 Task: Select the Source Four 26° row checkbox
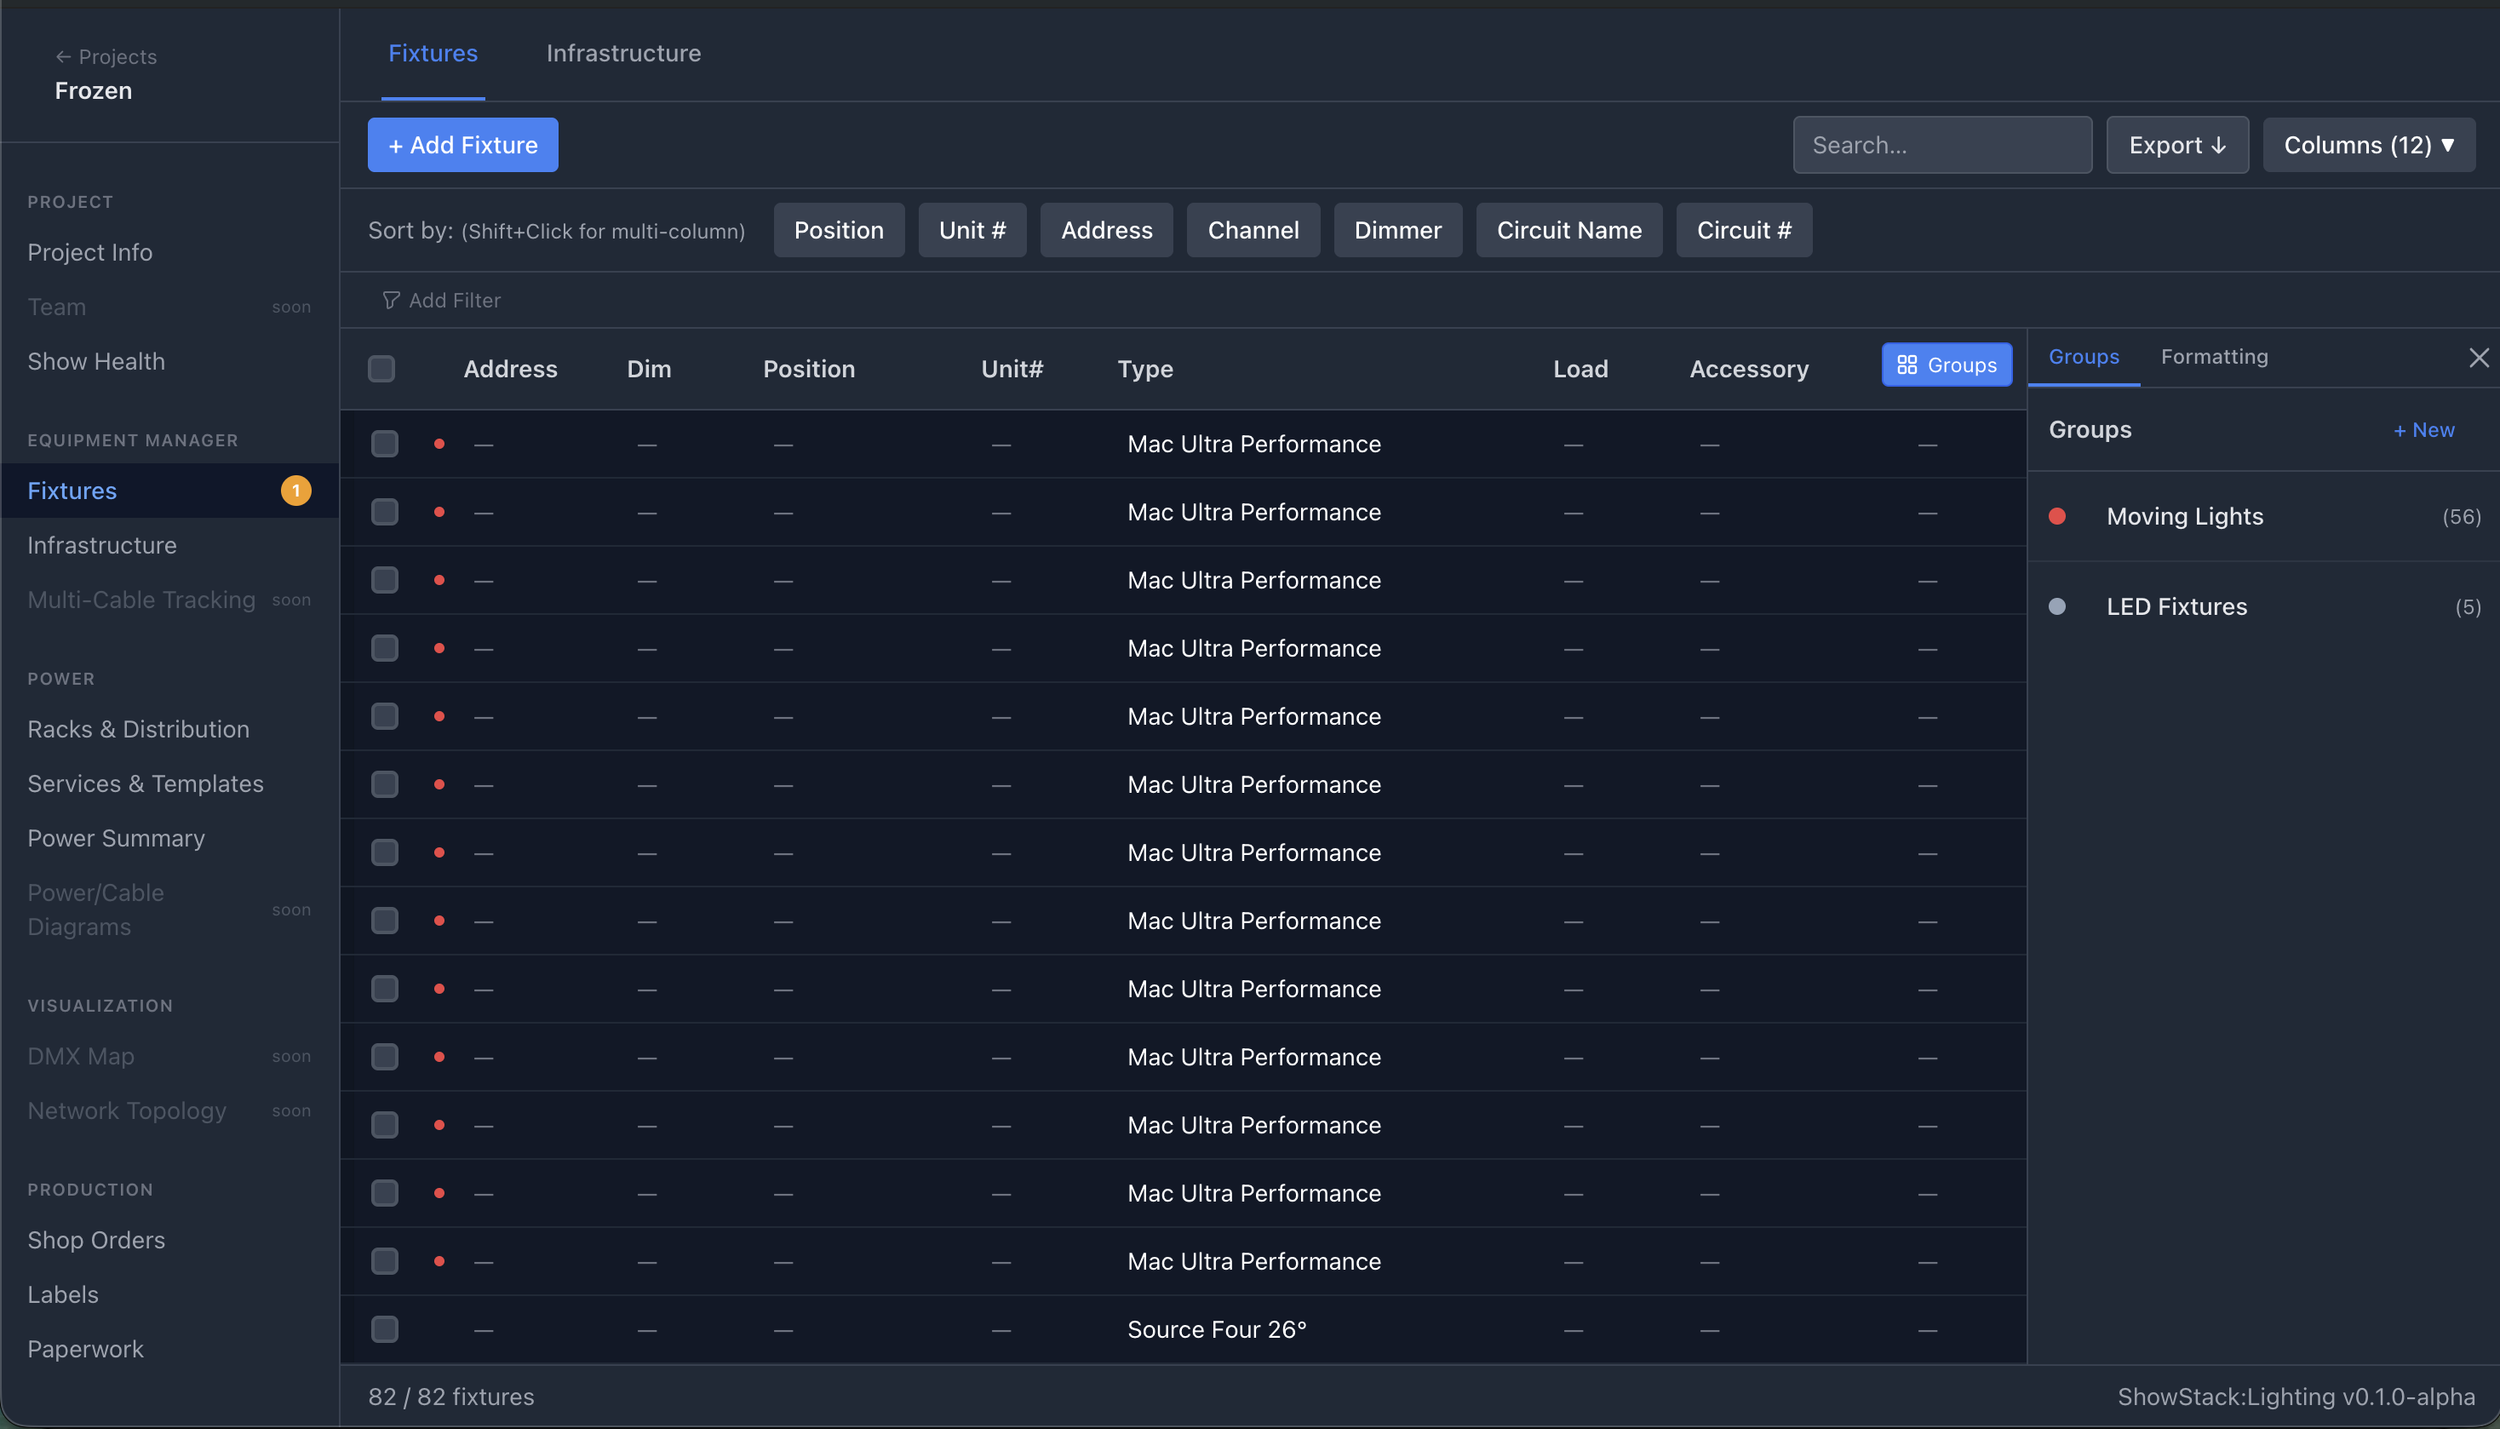pos(385,1329)
